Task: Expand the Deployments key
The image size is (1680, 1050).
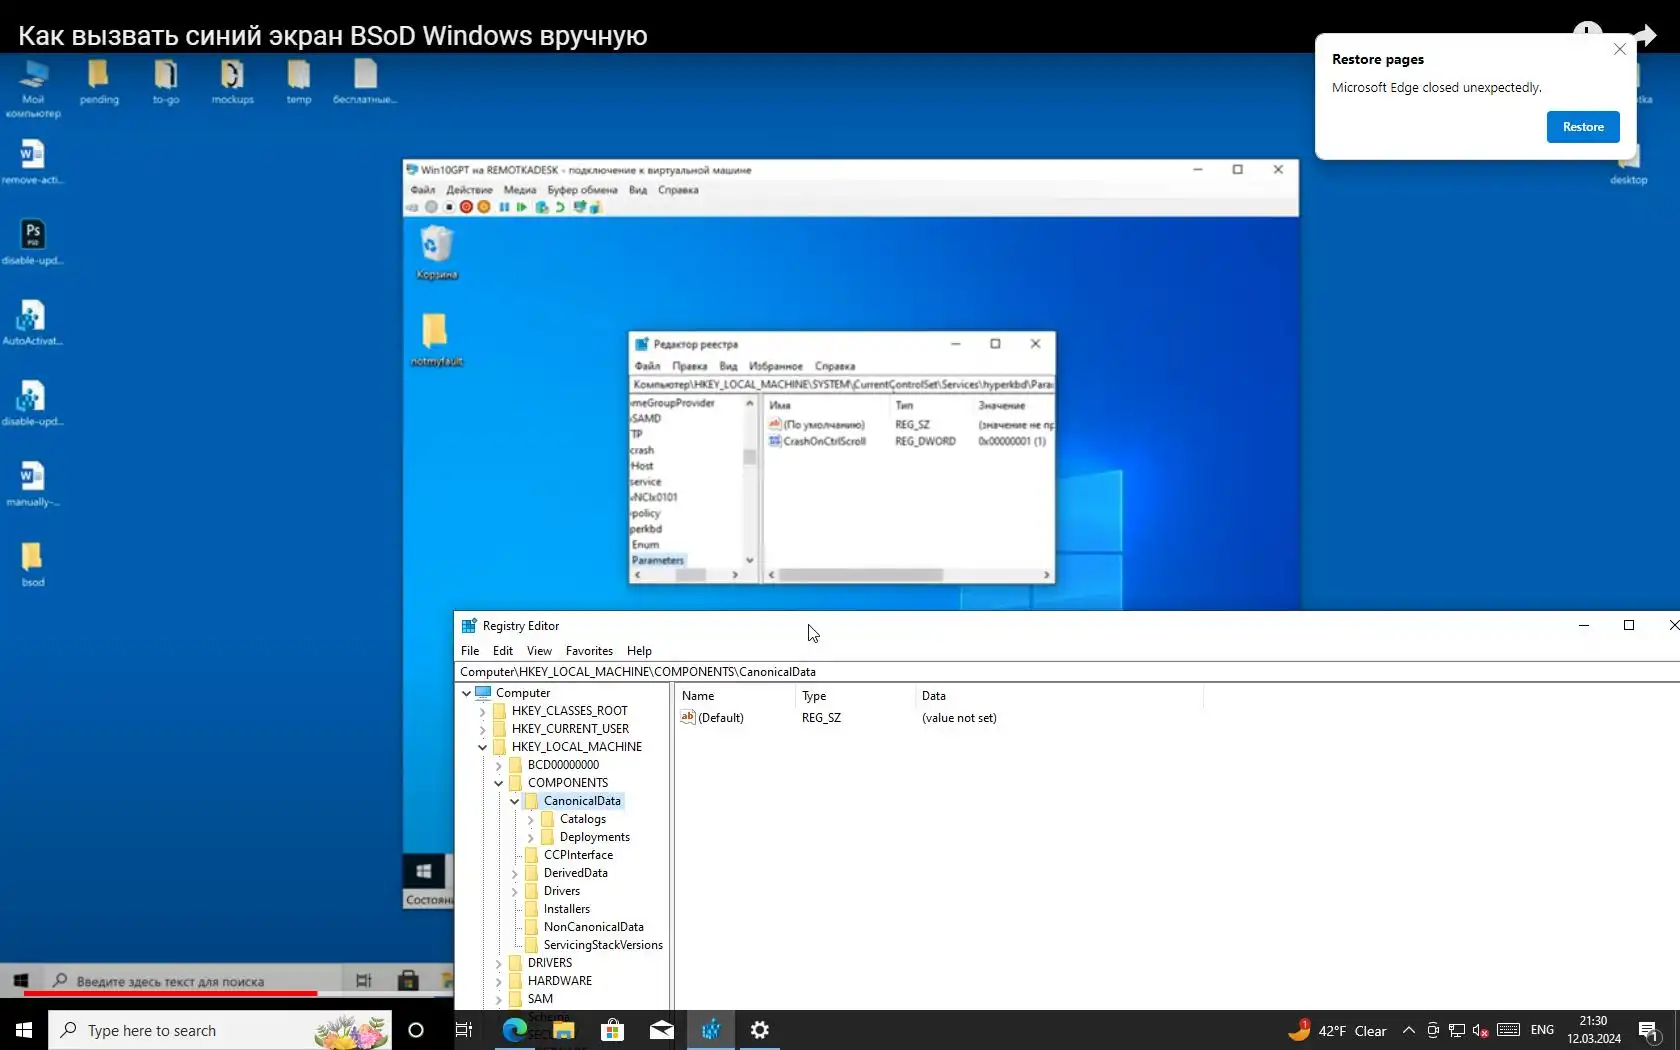Action: (530, 837)
